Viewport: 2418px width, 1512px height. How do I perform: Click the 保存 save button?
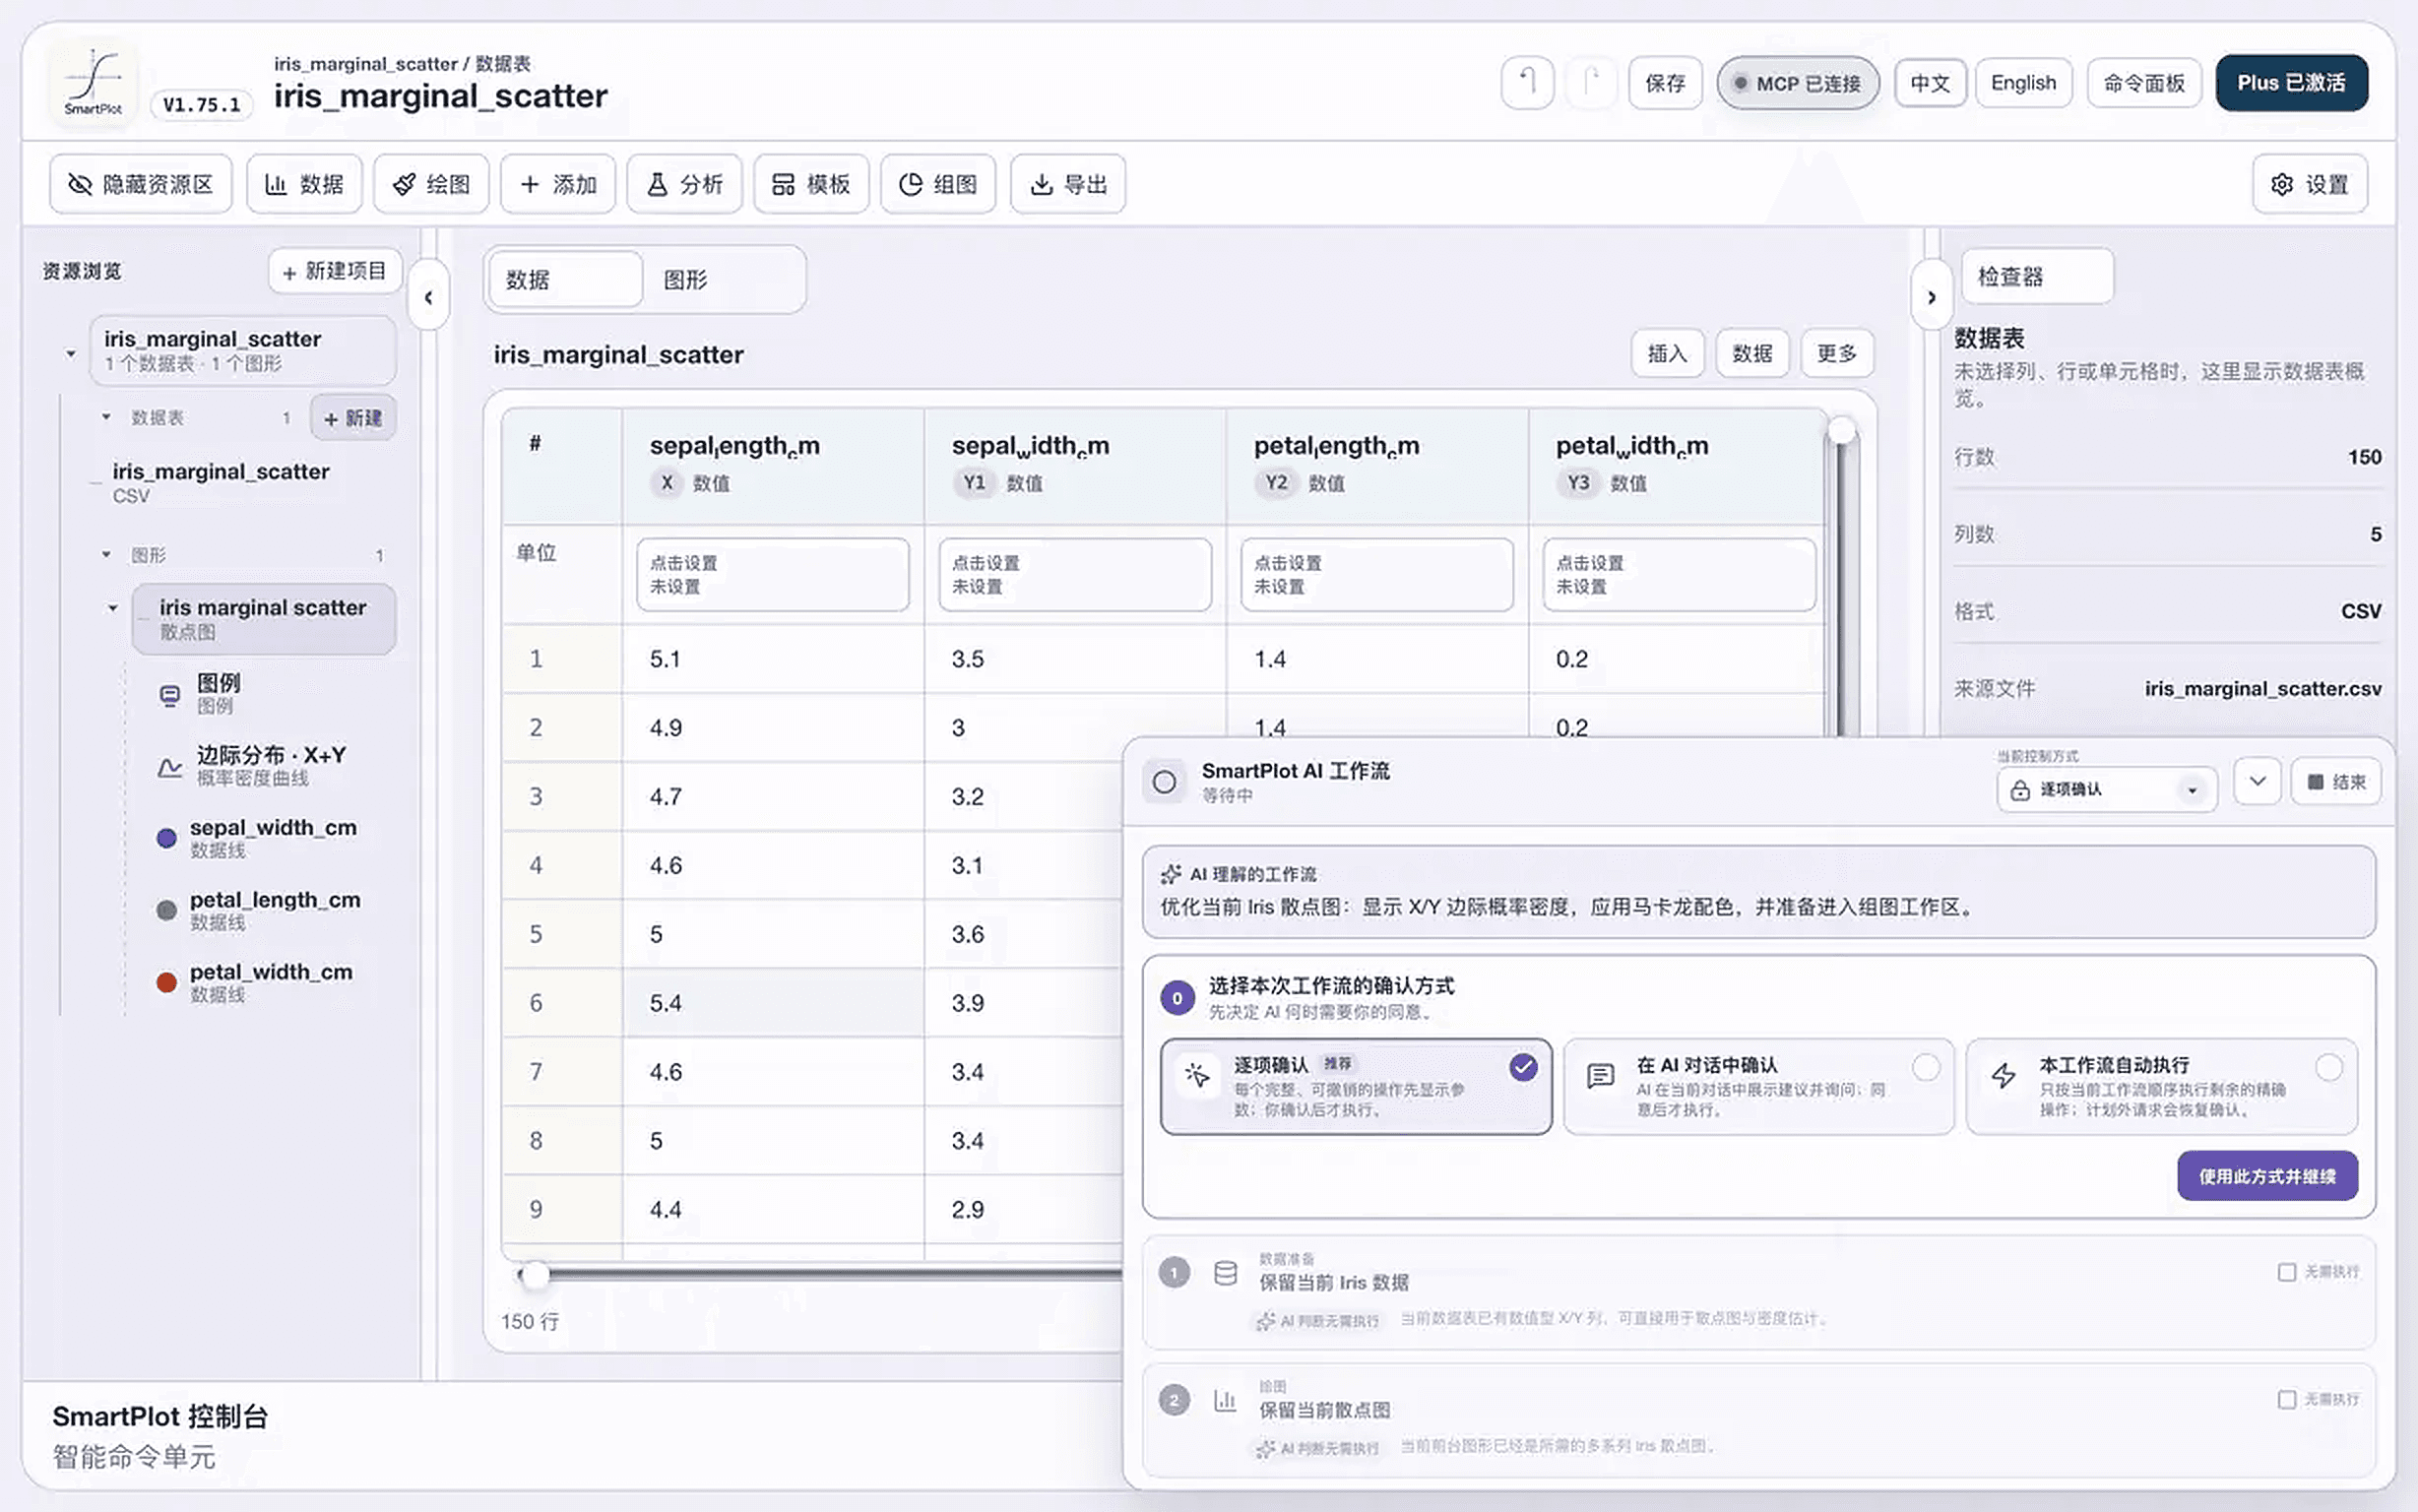tap(1665, 83)
